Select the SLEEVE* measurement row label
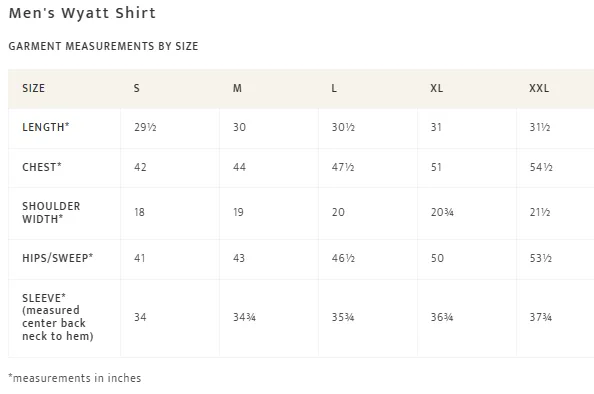The height and width of the screenshot is (394, 594). click(x=58, y=317)
